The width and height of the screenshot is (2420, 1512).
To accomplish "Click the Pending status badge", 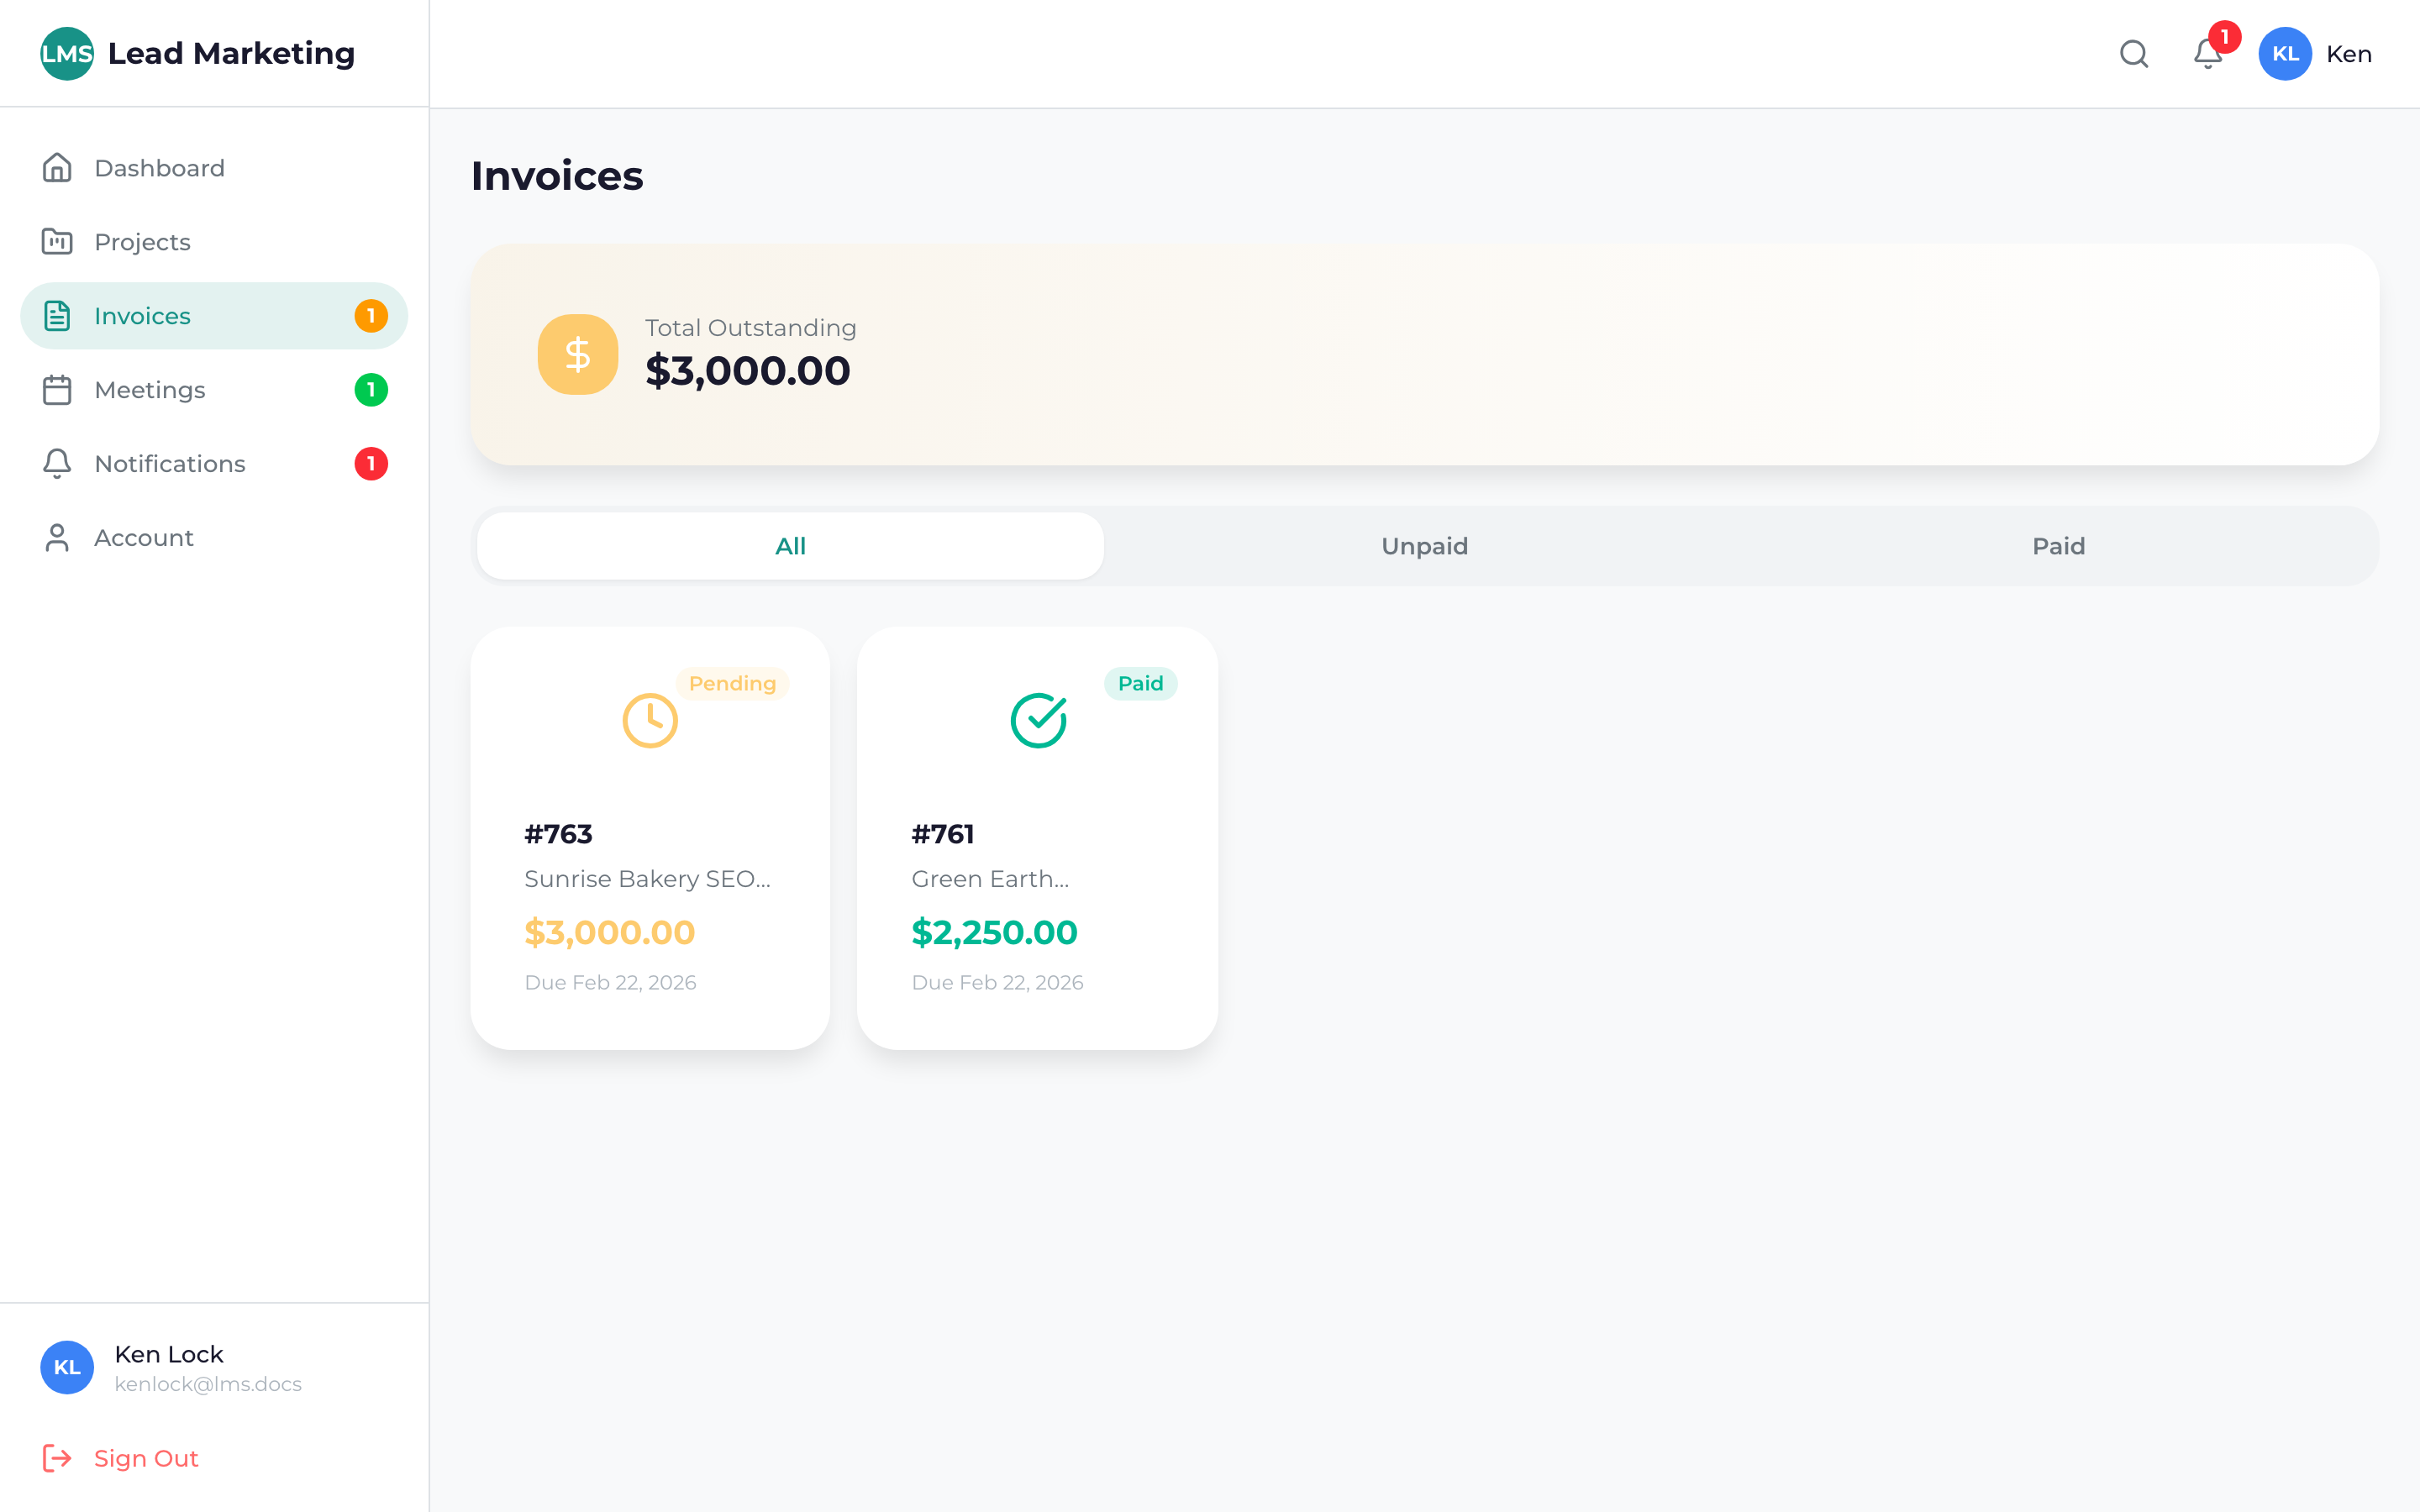I will [732, 684].
